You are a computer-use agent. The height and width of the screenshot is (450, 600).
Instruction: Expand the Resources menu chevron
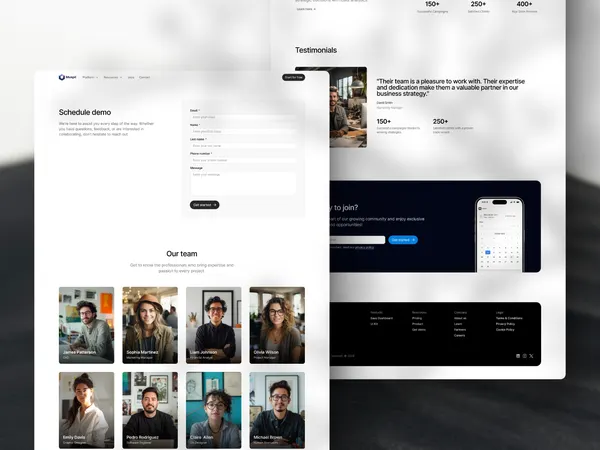121,77
